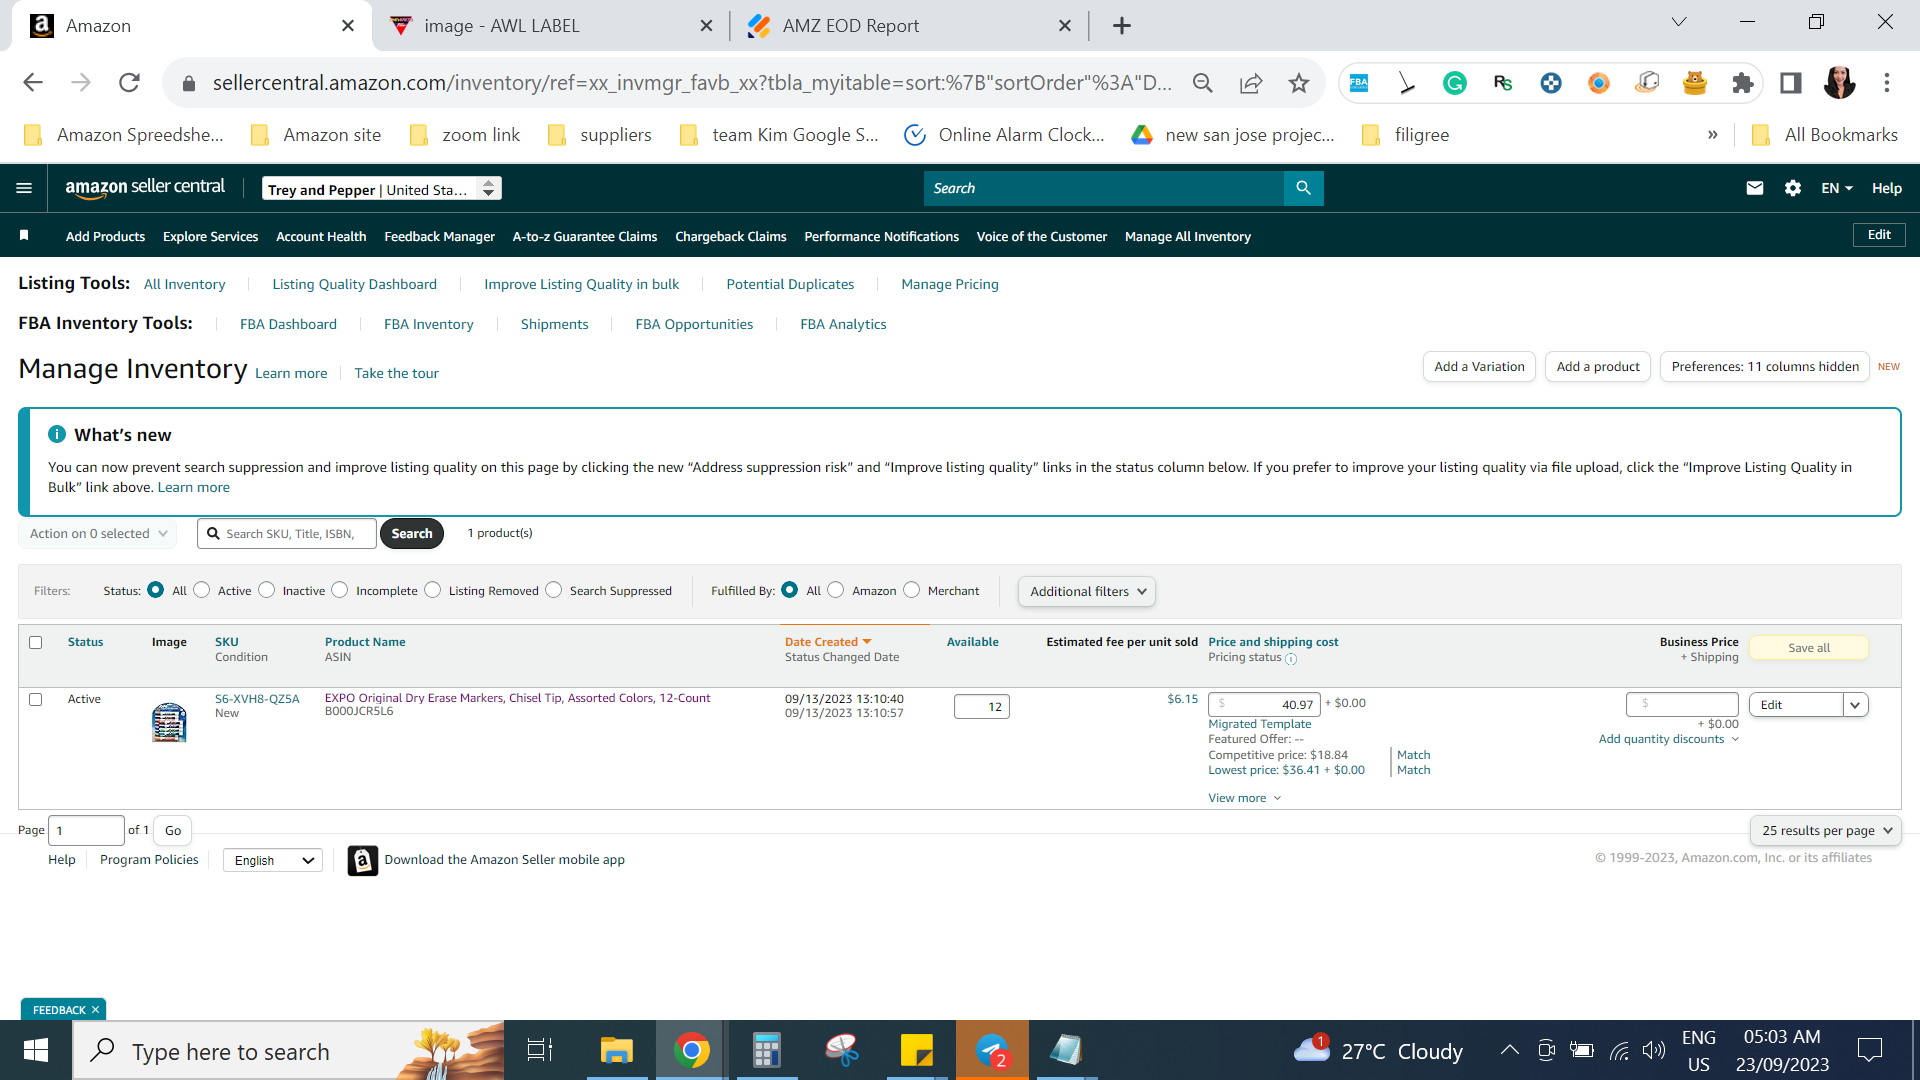Click the Add a product button
Image resolution: width=1920 pixels, height=1080 pixels.
pyautogui.click(x=1598, y=367)
